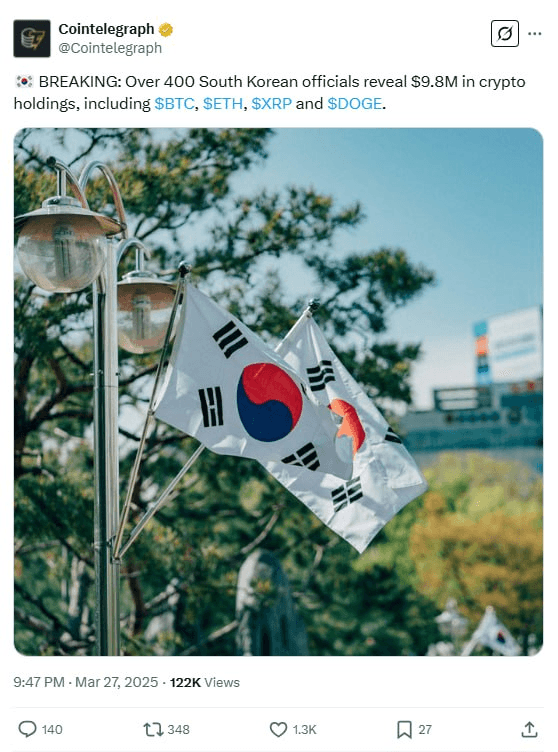Open the $ETH cashtag link

(223, 104)
